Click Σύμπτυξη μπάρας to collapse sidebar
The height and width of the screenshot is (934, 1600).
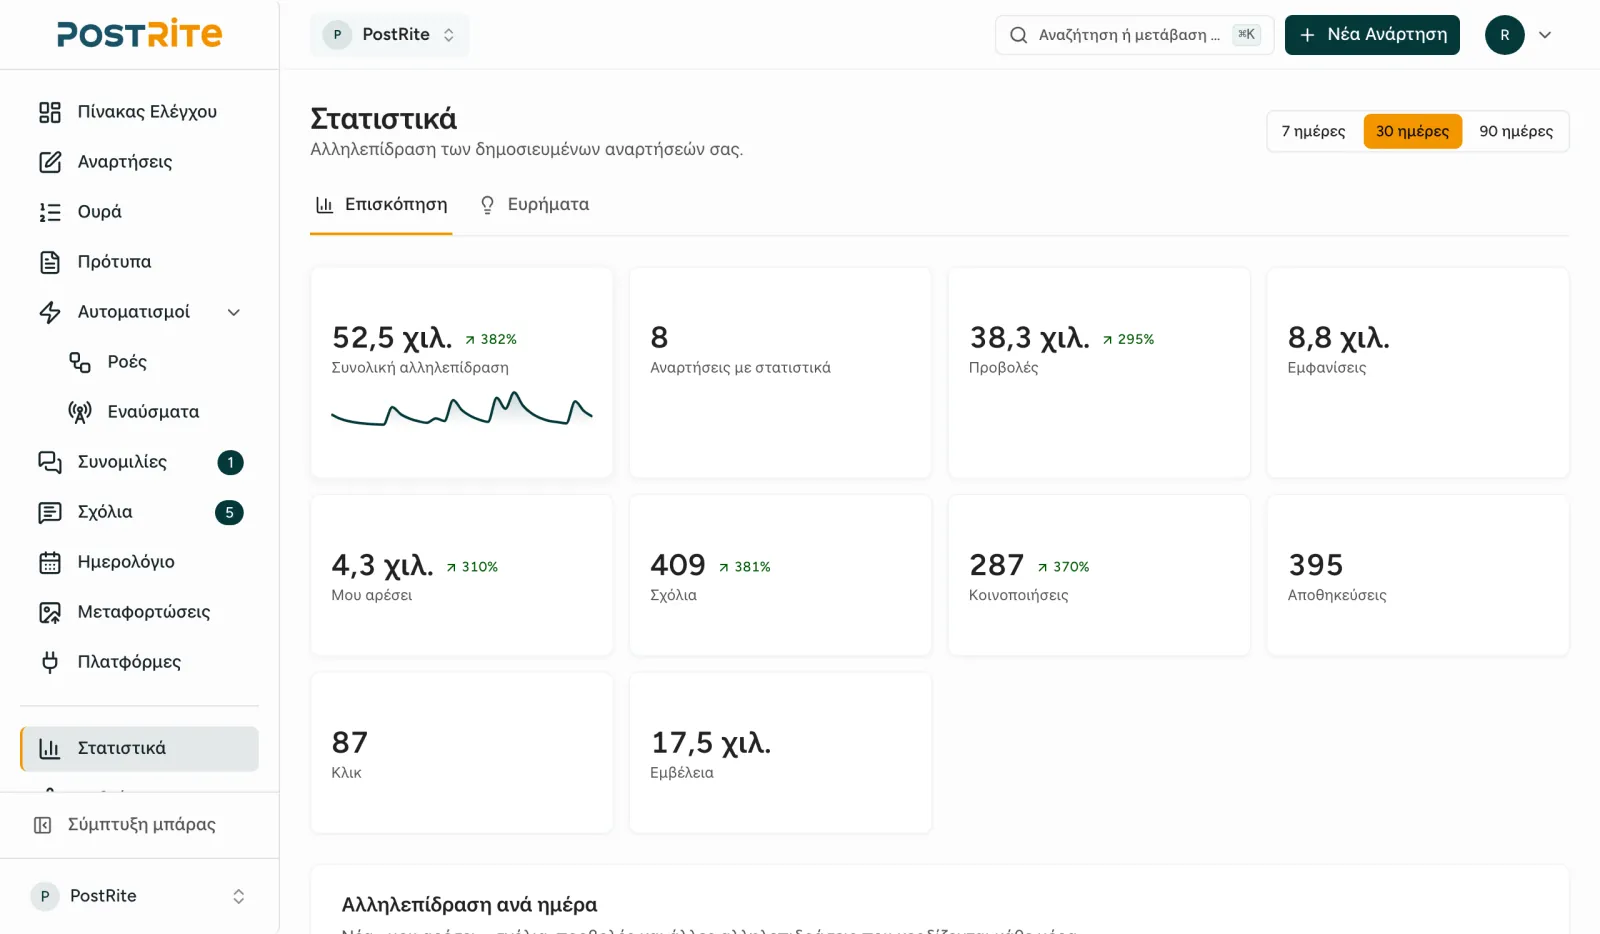pos(139,825)
